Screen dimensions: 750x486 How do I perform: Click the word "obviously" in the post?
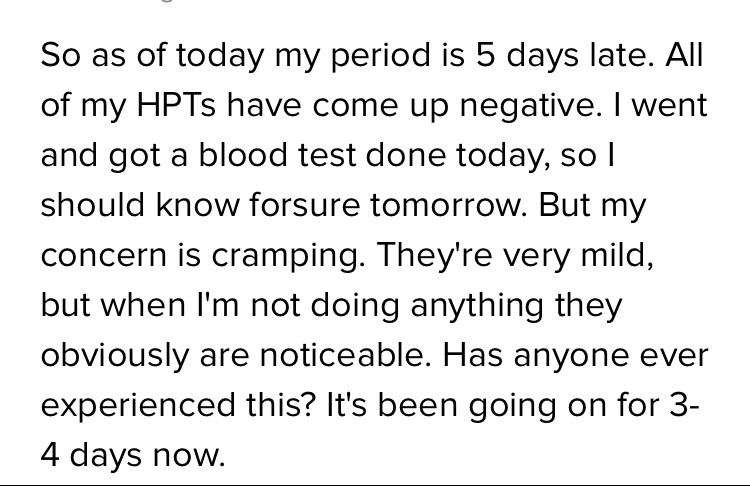pos(115,356)
